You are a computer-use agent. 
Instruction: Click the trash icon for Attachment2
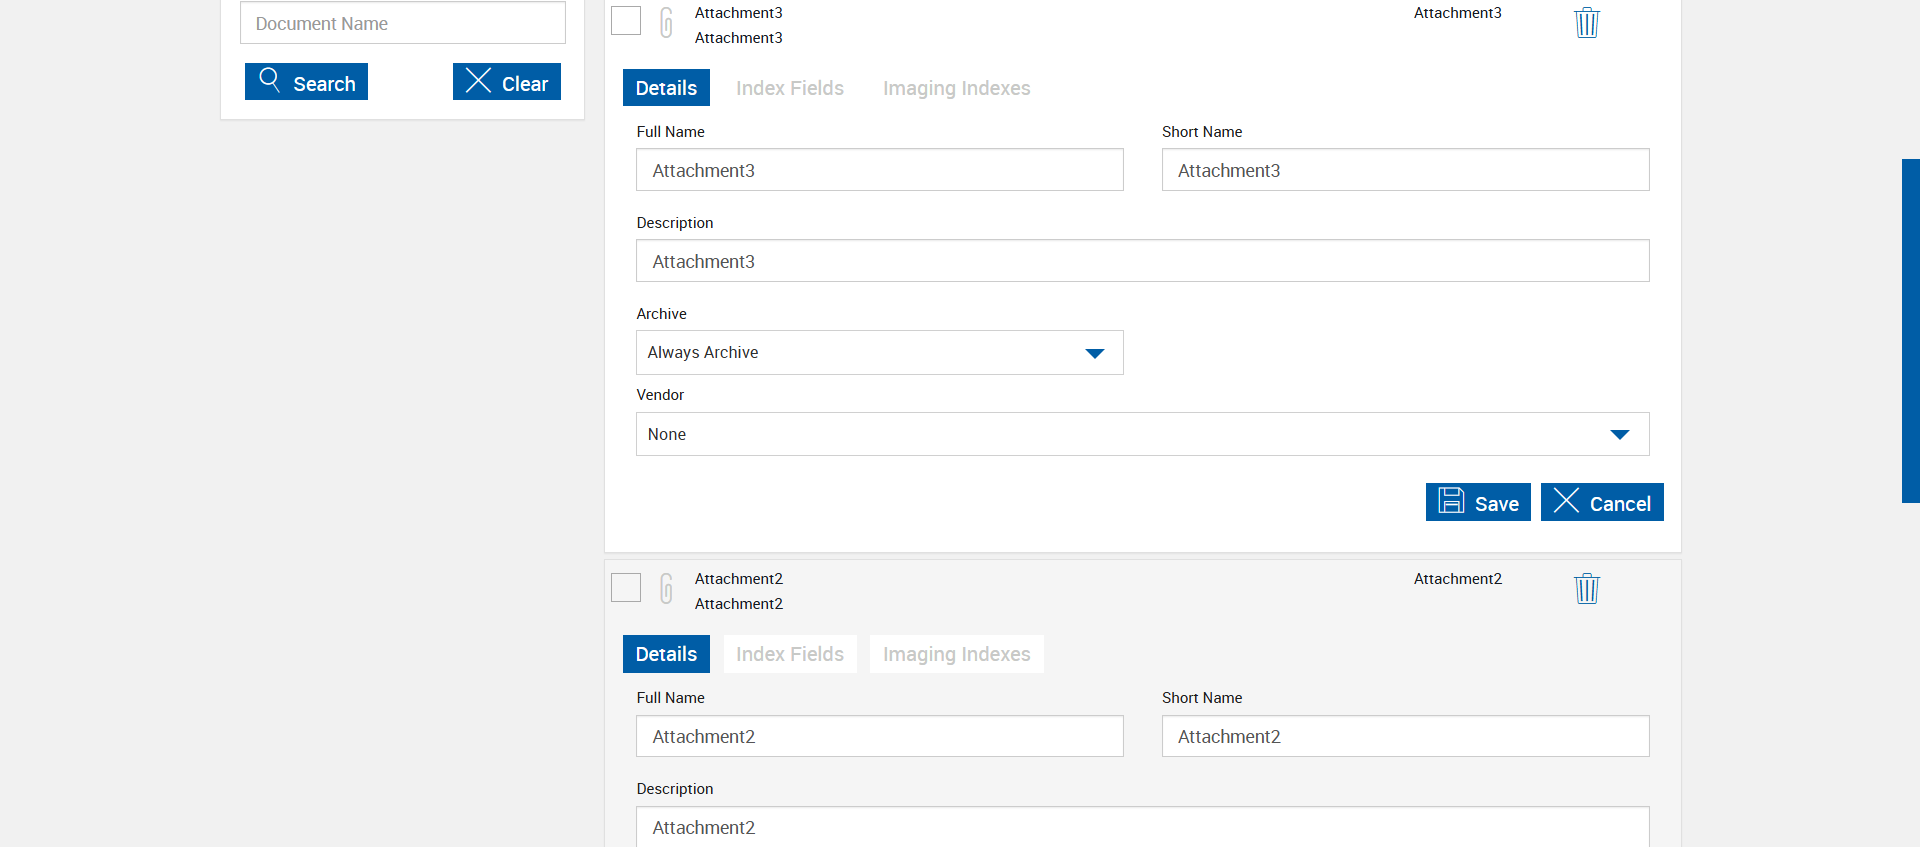pyautogui.click(x=1586, y=588)
